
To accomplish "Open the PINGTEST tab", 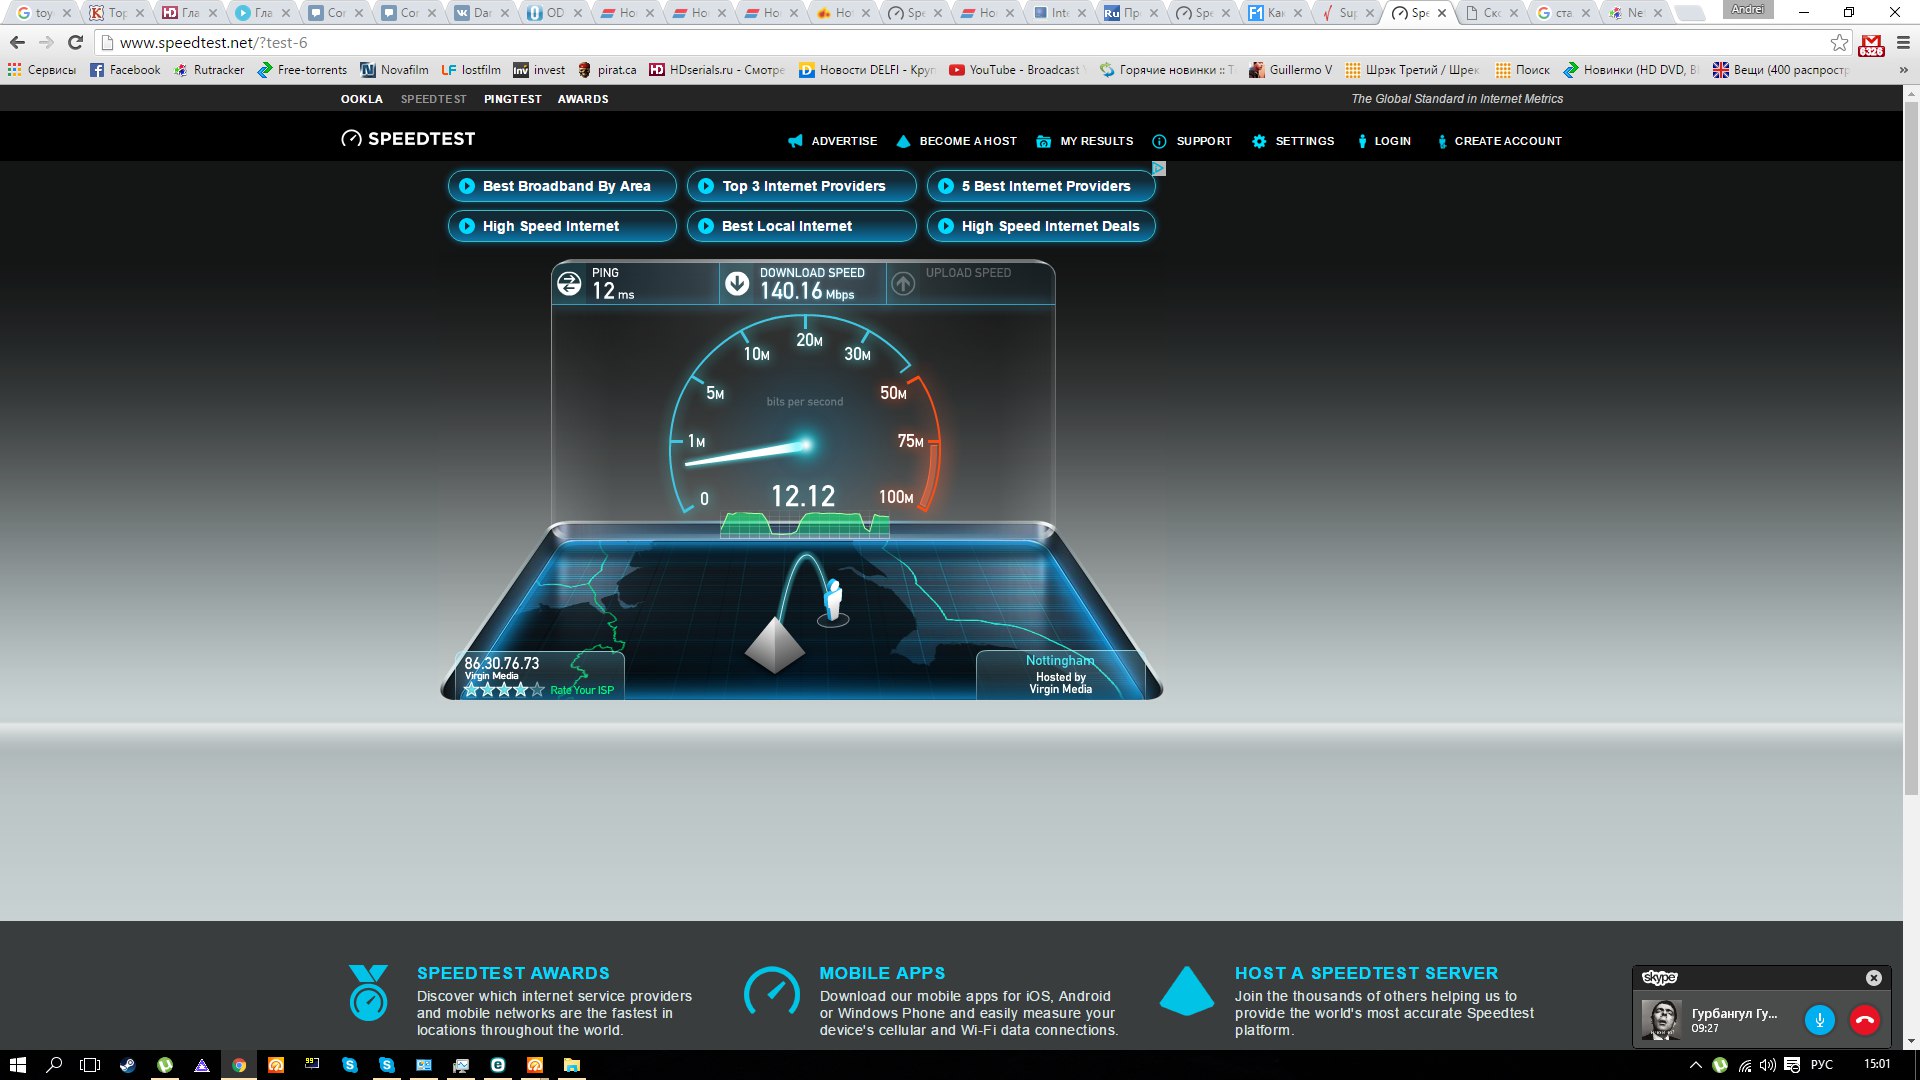I will 512,99.
